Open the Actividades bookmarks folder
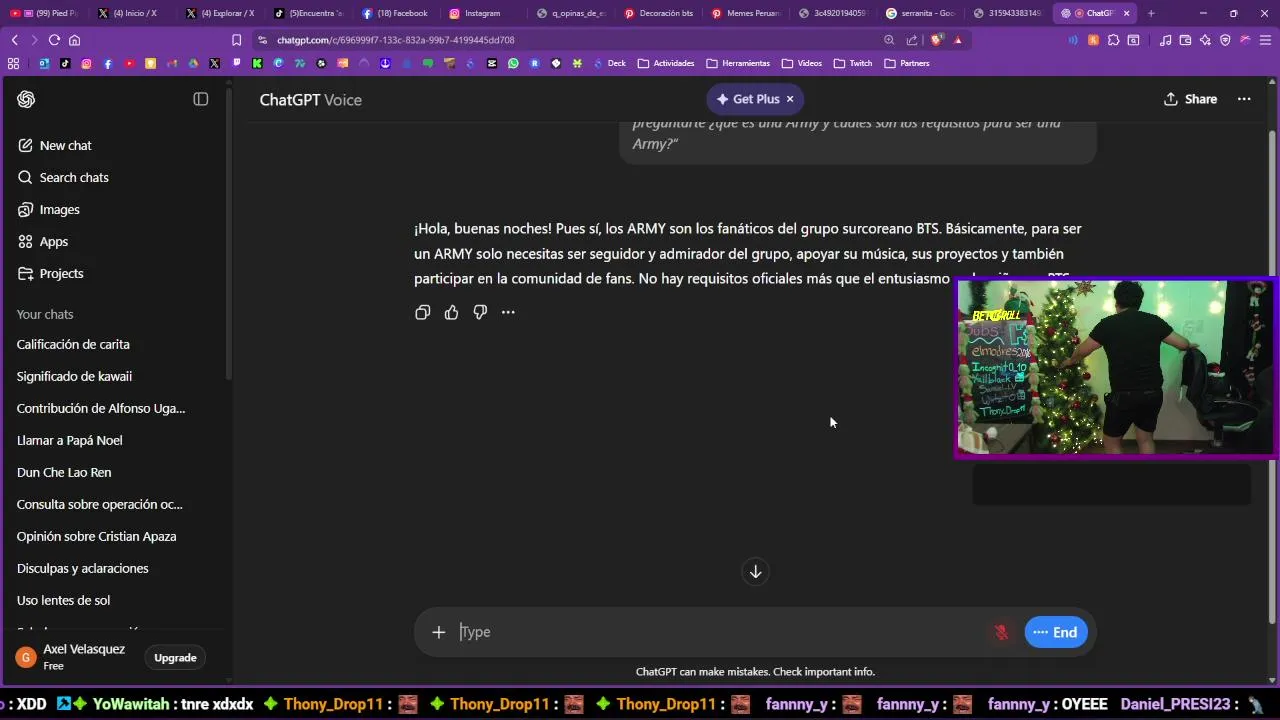The width and height of the screenshot is (1280, 720). [665, 63]
